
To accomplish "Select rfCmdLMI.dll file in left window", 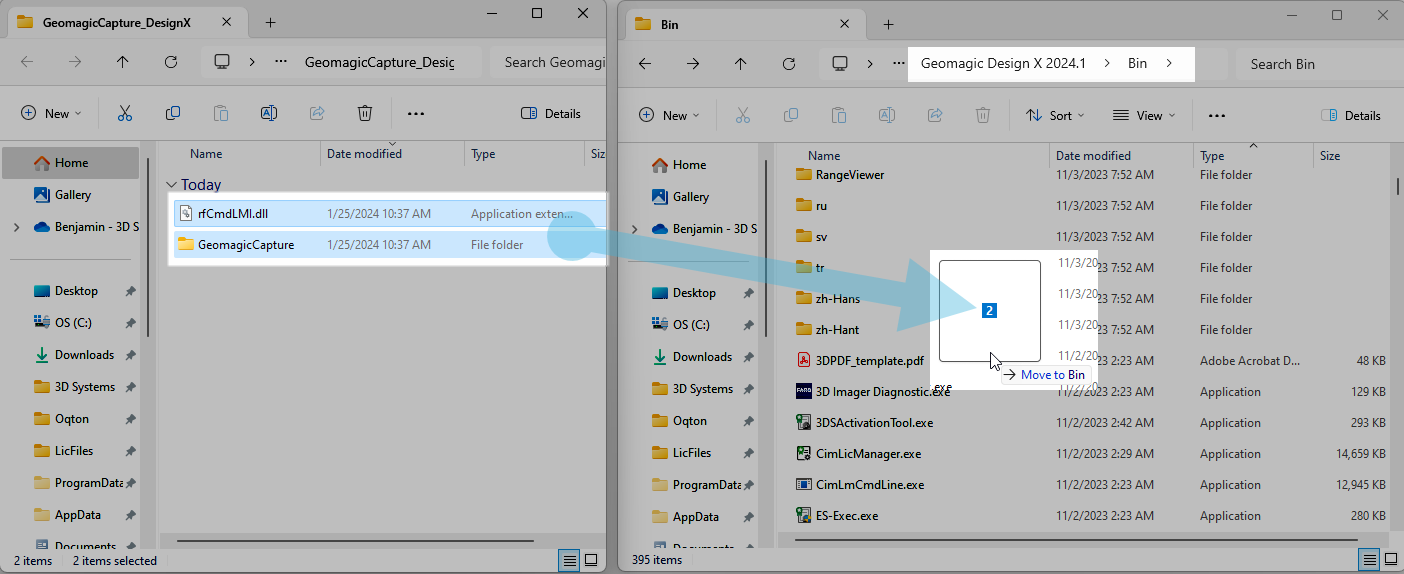I will click(x=390, y=213).
